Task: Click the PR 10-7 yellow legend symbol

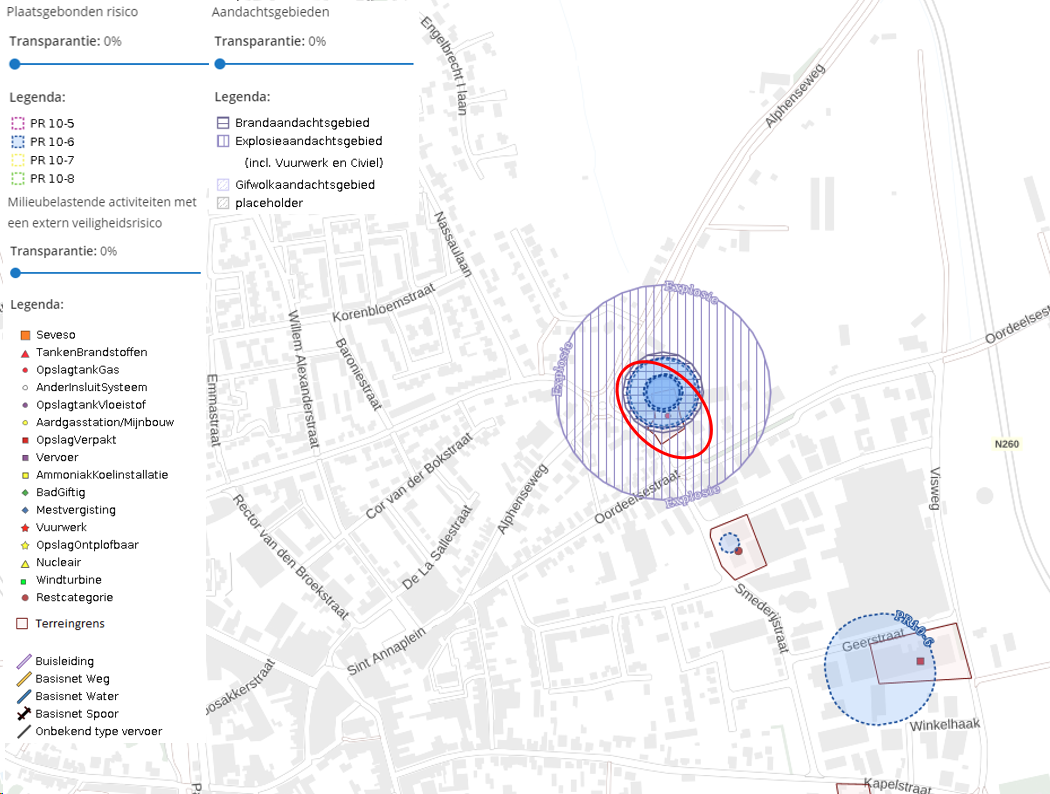Action: pos(18,160)
